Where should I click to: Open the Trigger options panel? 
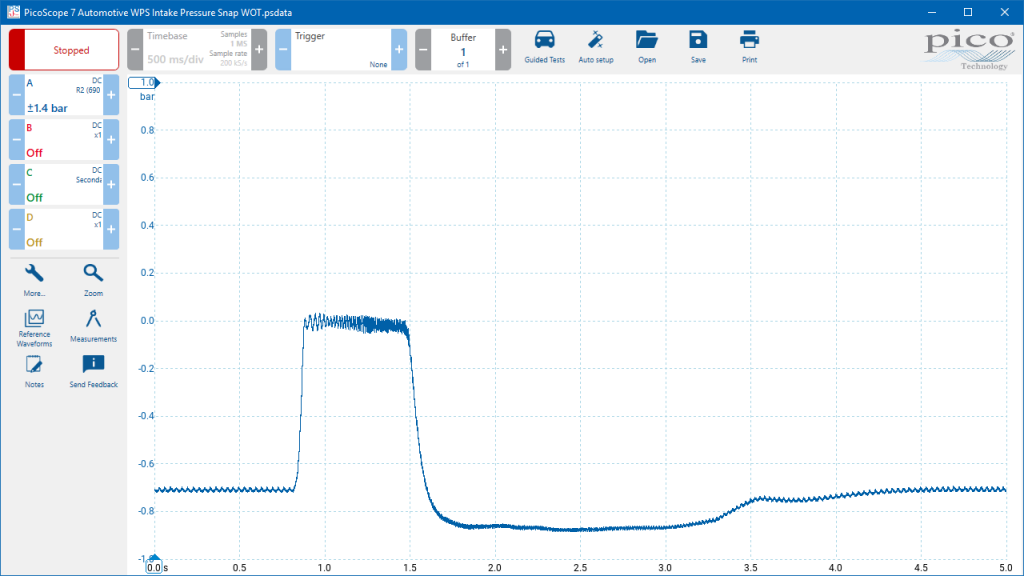click(341, 50)
